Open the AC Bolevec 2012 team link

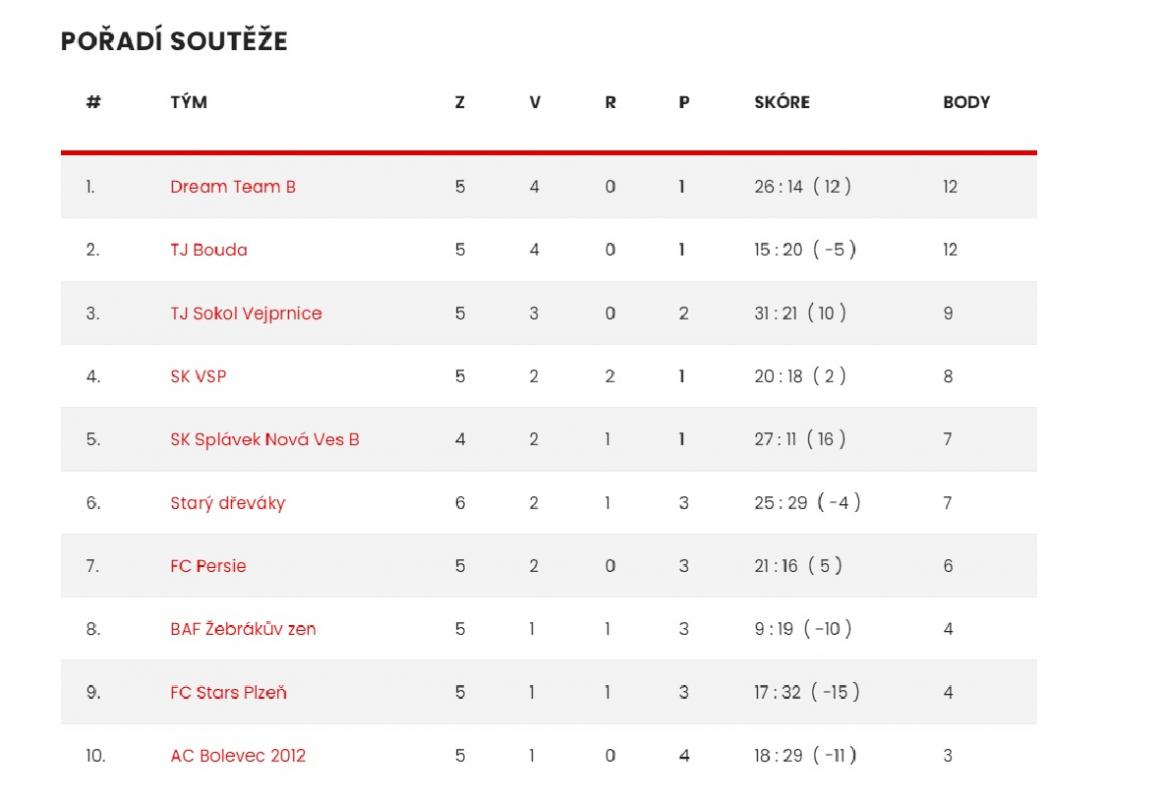(238, 756)
